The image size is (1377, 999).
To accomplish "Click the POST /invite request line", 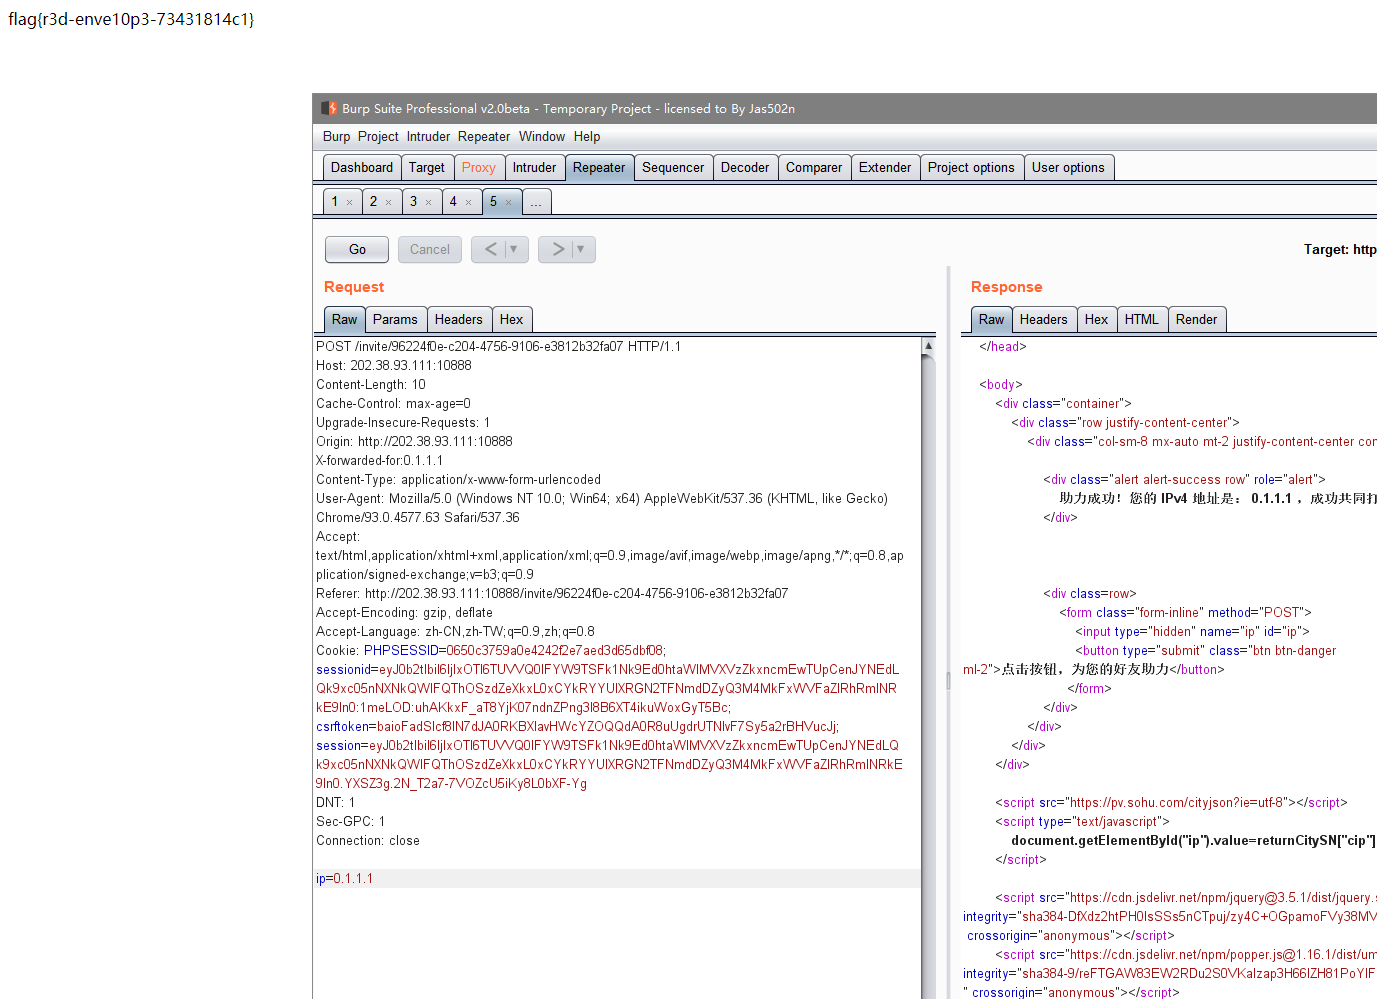I will click(x=499, y=346).
